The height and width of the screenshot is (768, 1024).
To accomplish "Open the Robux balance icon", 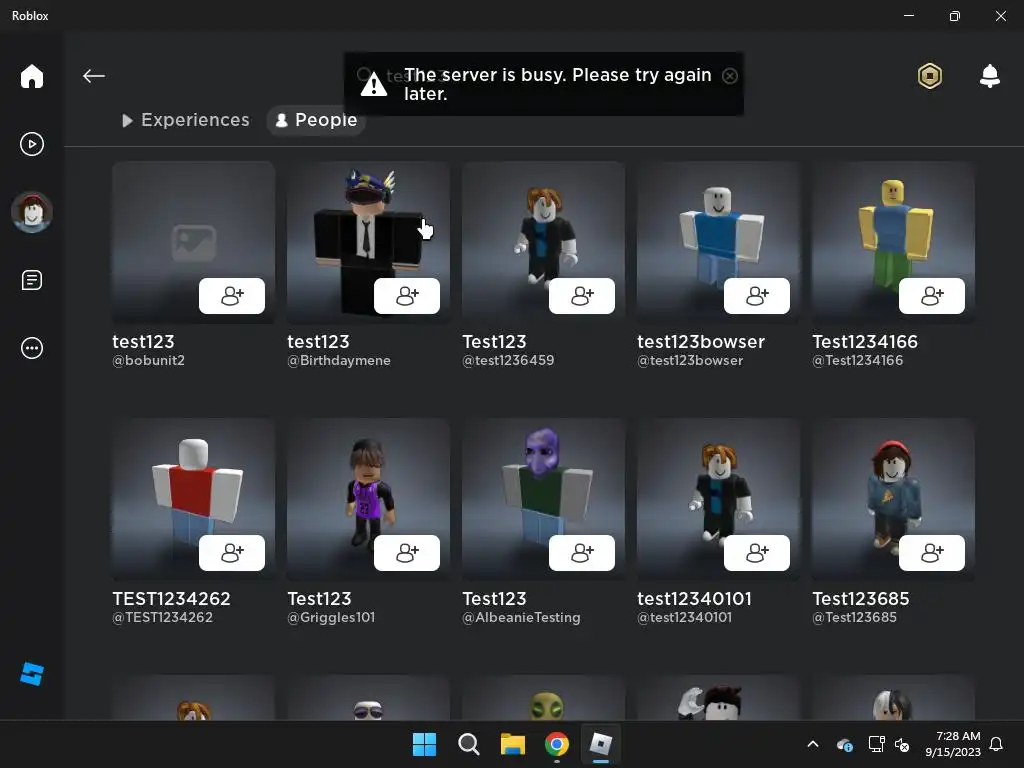I will coord(929,76).
